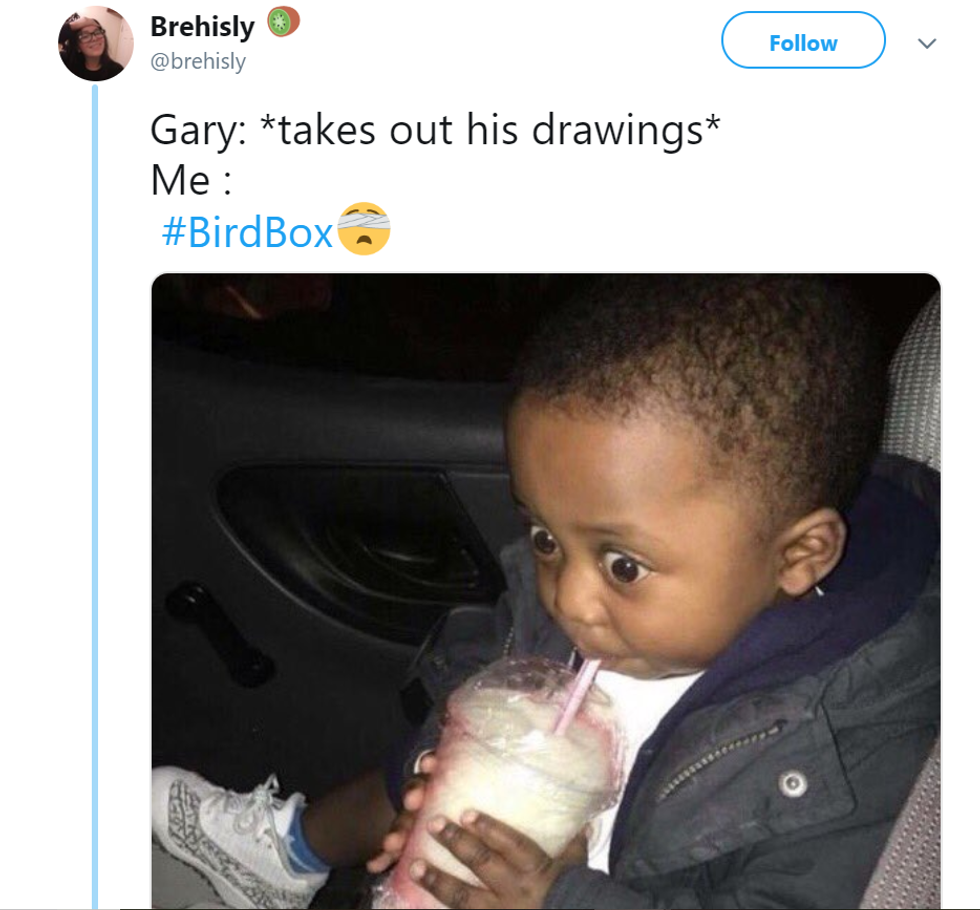The height and width of the screenshot is (910, 980).
Task: Click the bandaged-face emoji after #BirdBox
Action: (x=363, y=229)
